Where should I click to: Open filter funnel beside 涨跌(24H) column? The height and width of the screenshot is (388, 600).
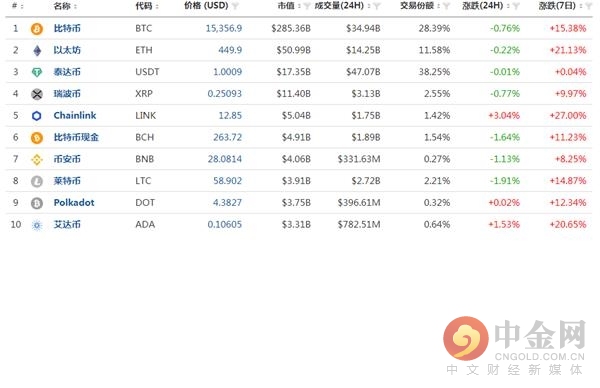[516, 6]
